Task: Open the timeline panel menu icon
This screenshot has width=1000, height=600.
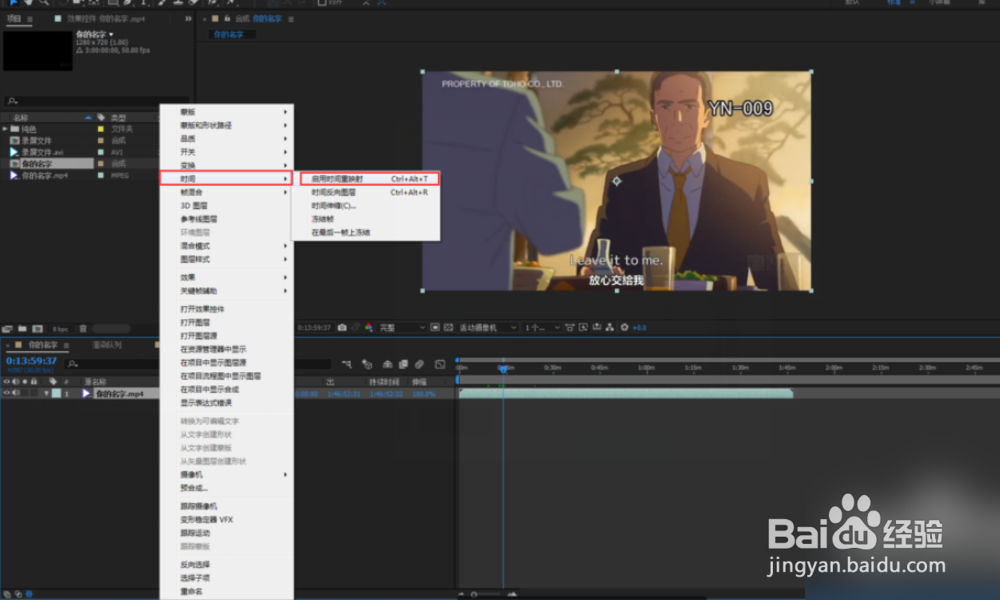Action: [x=66, y=345]
